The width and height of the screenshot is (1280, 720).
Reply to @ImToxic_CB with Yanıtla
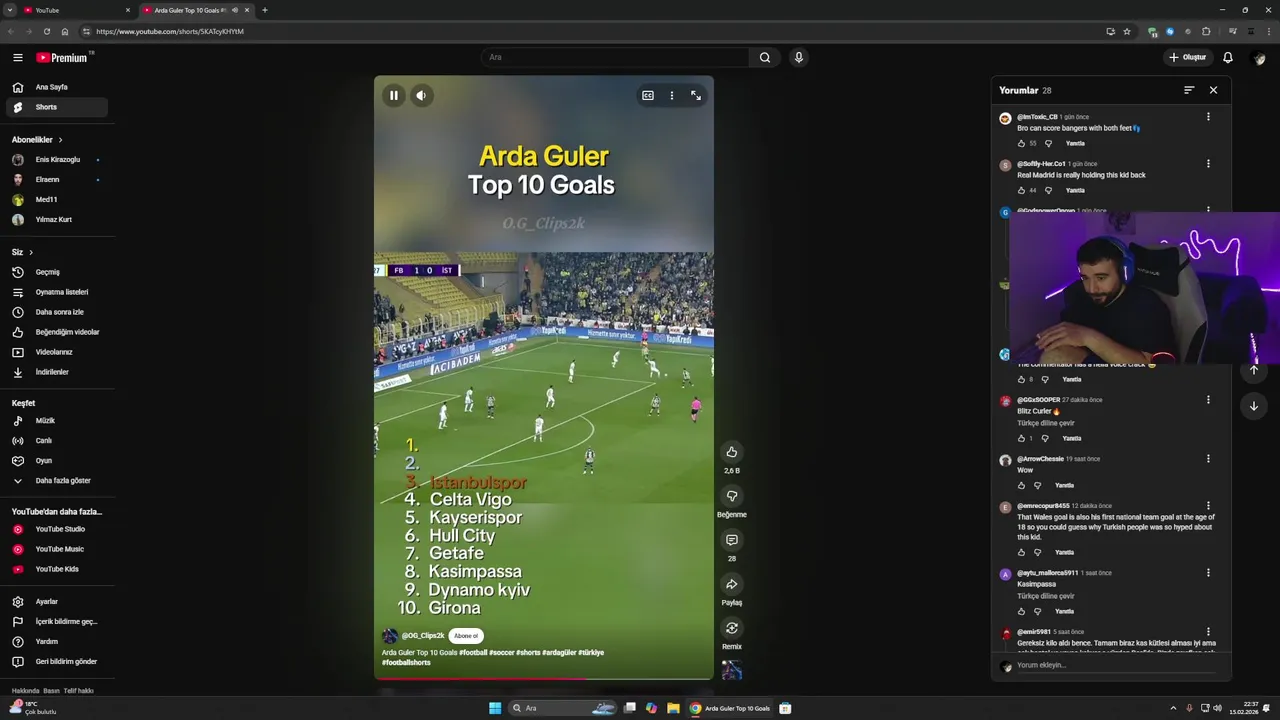(1075, 143)
